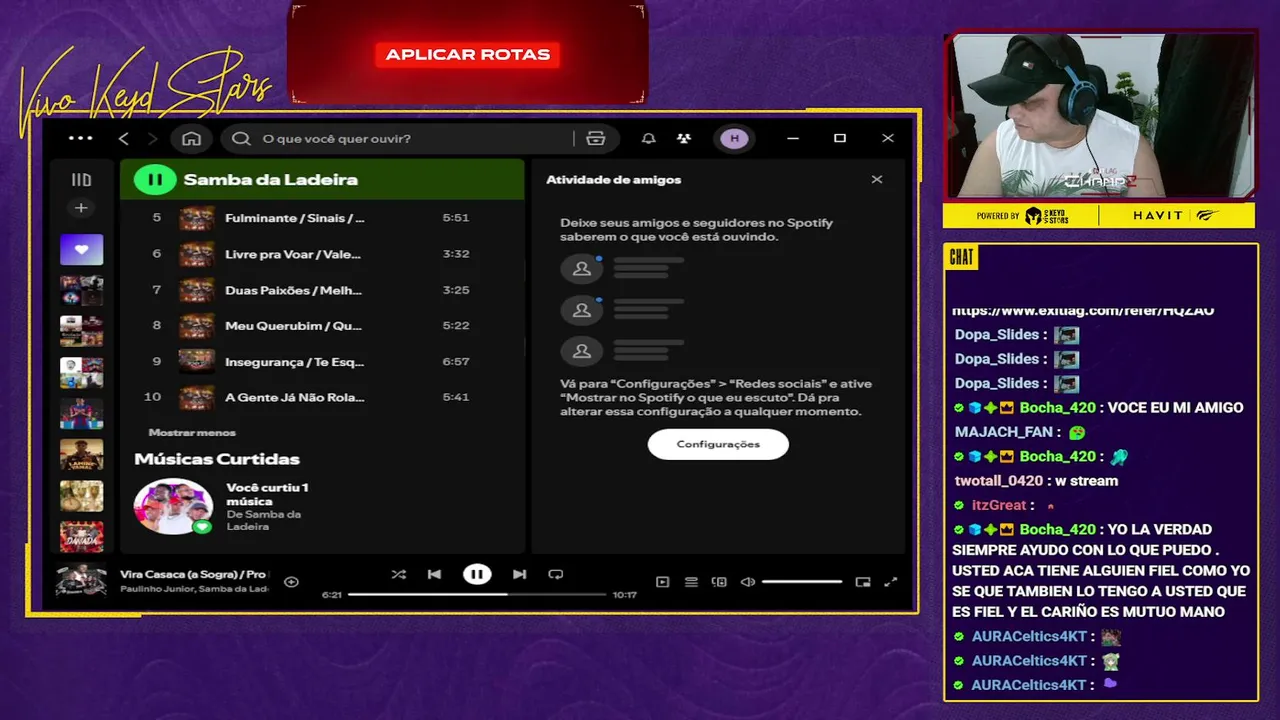Open Liked Songs heart playlist in sidebar
The height and width of the screenshot is (720, 1280).
81,249
